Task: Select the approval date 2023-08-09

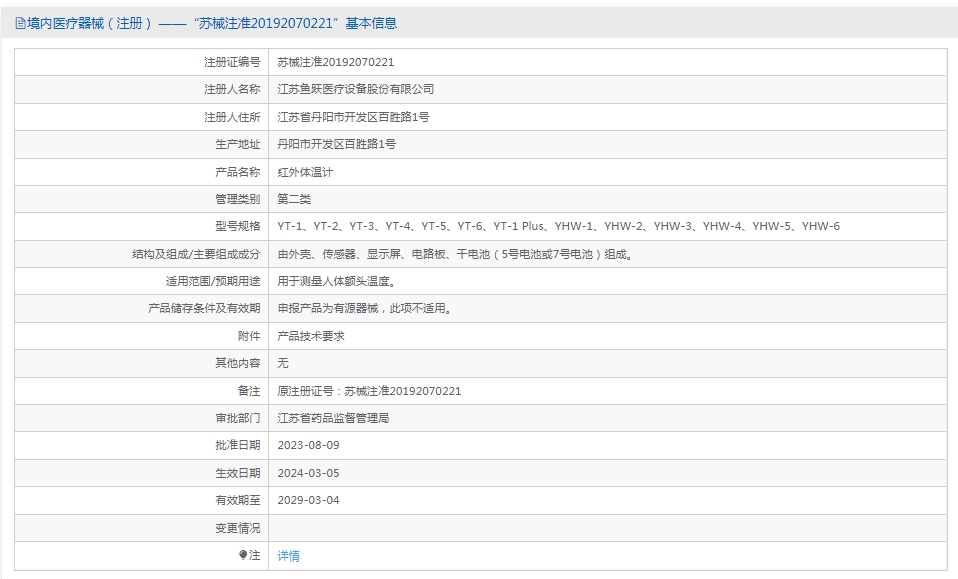Action: (x=308, y=445)
